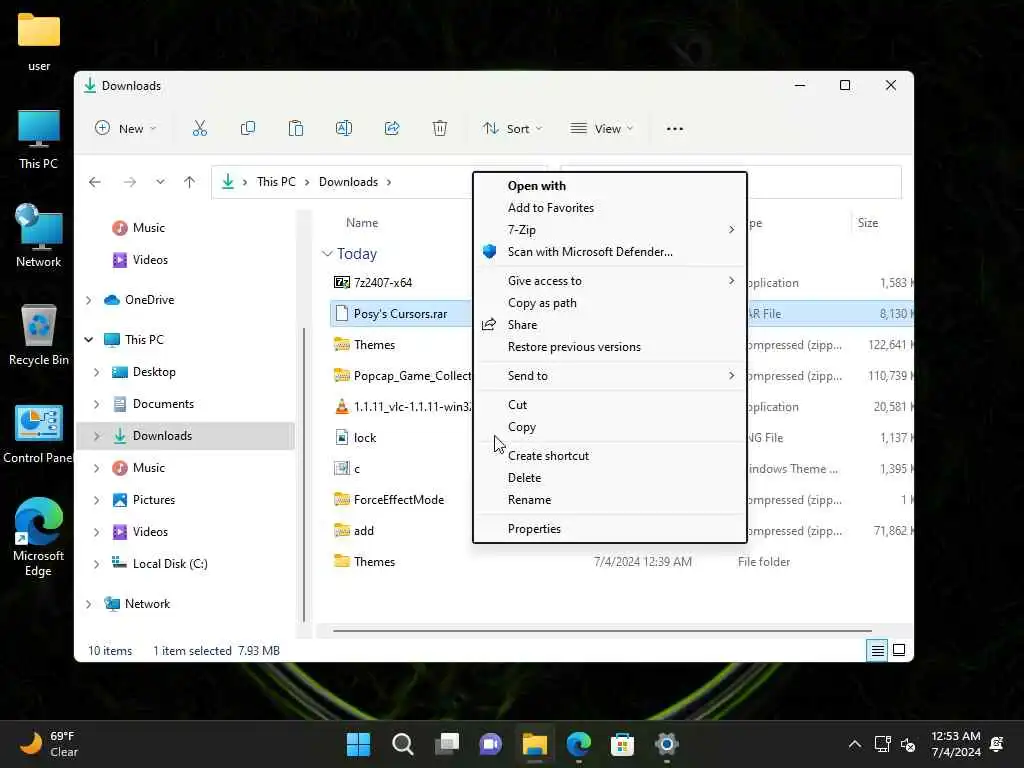Choose Open with in context menu
Image resolution: width=1024 pixels, height=768 pixels.
(x=610, y=186)
